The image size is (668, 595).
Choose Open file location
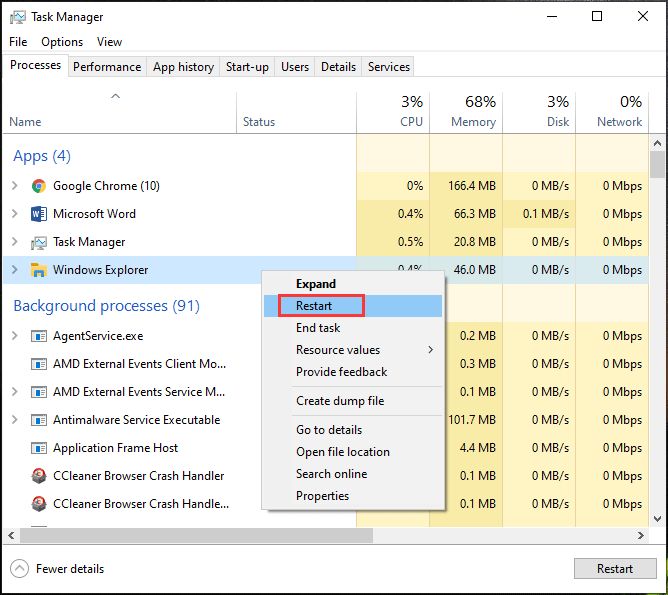point(353,452)
